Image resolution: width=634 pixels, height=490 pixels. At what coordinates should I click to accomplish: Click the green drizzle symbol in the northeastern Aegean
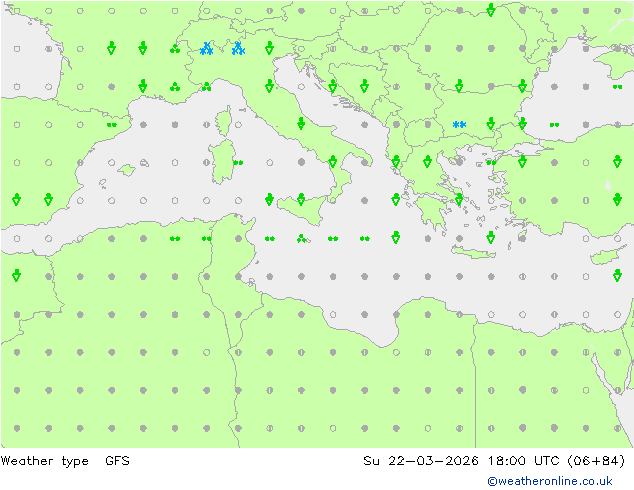pyautogui.click(x=491, y=163)
